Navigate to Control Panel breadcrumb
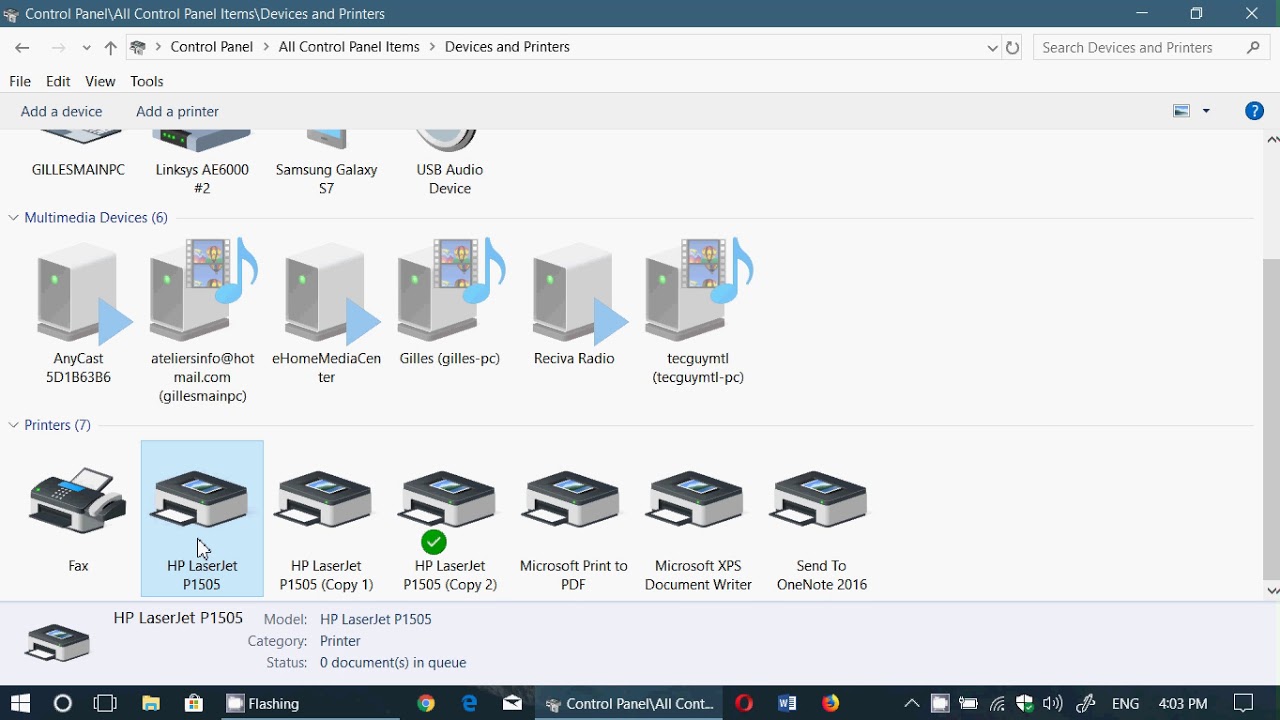 [x=212, y=47]
